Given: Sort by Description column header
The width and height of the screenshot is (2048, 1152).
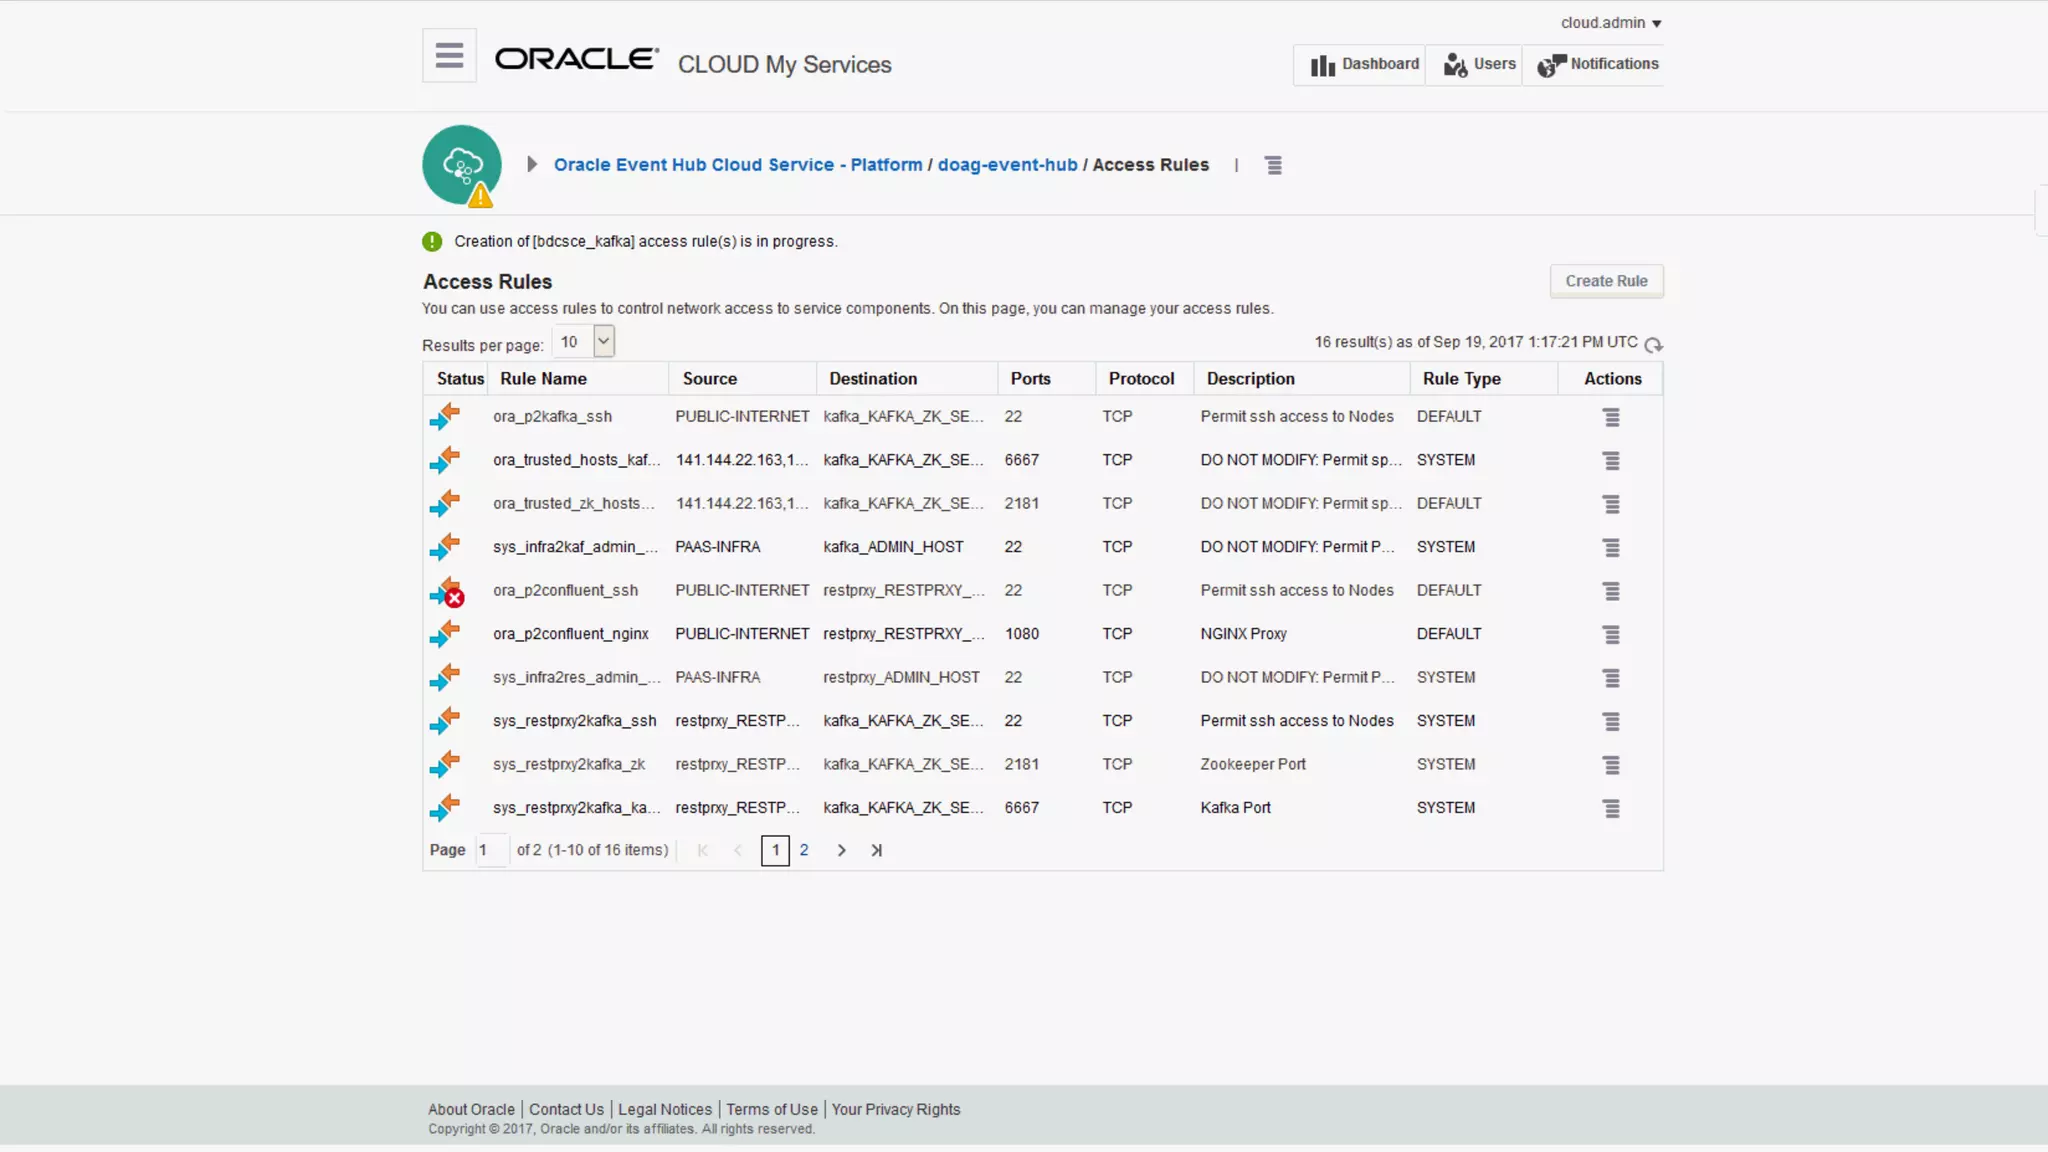Looking at the screenshot, I should click(1250, 378).
